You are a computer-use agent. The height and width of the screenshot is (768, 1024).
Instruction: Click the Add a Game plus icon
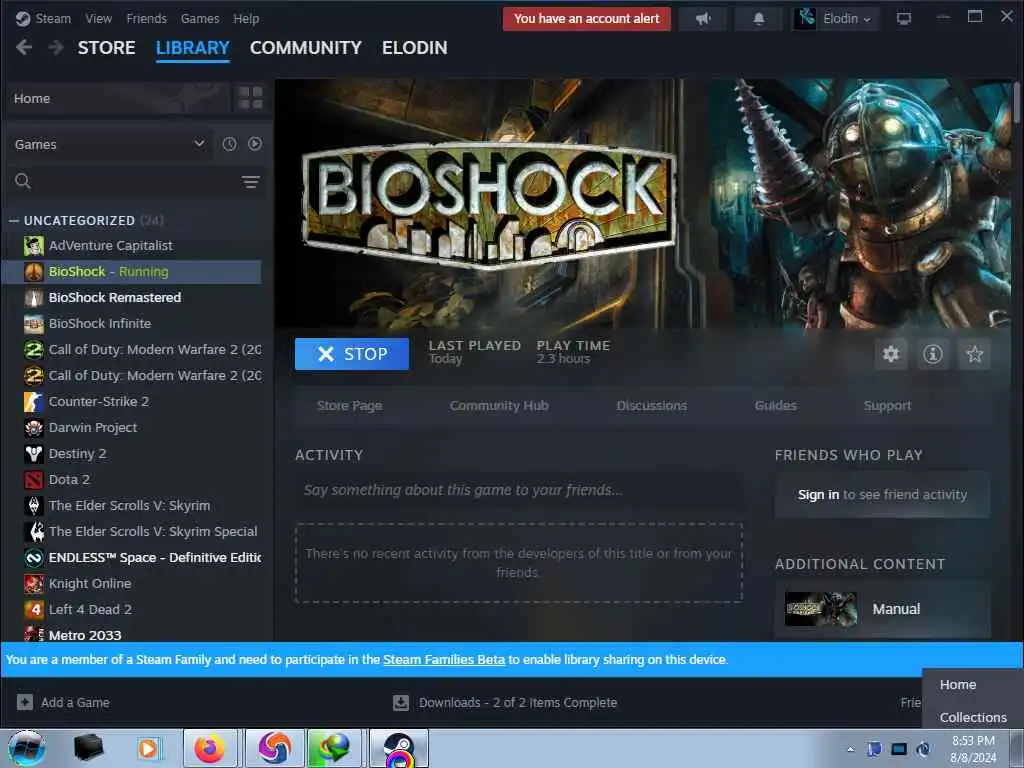(25, 702)
